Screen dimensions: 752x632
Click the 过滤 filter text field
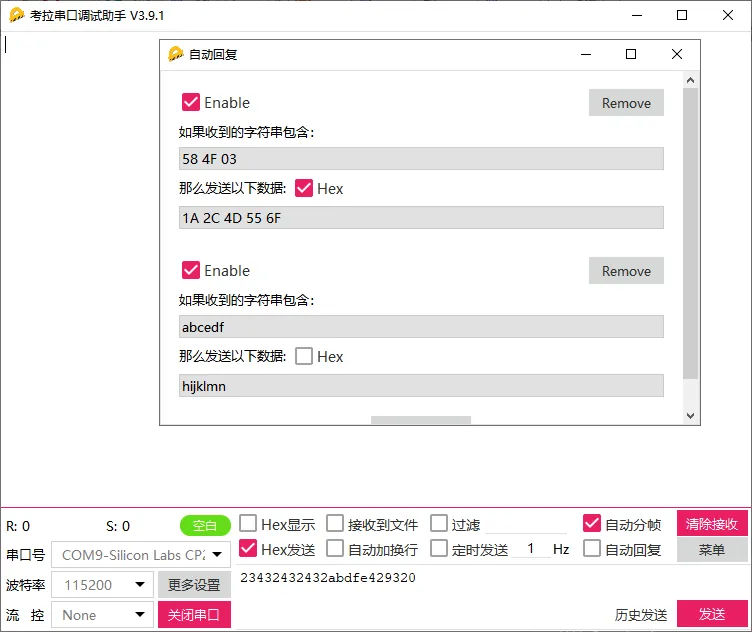526,524
